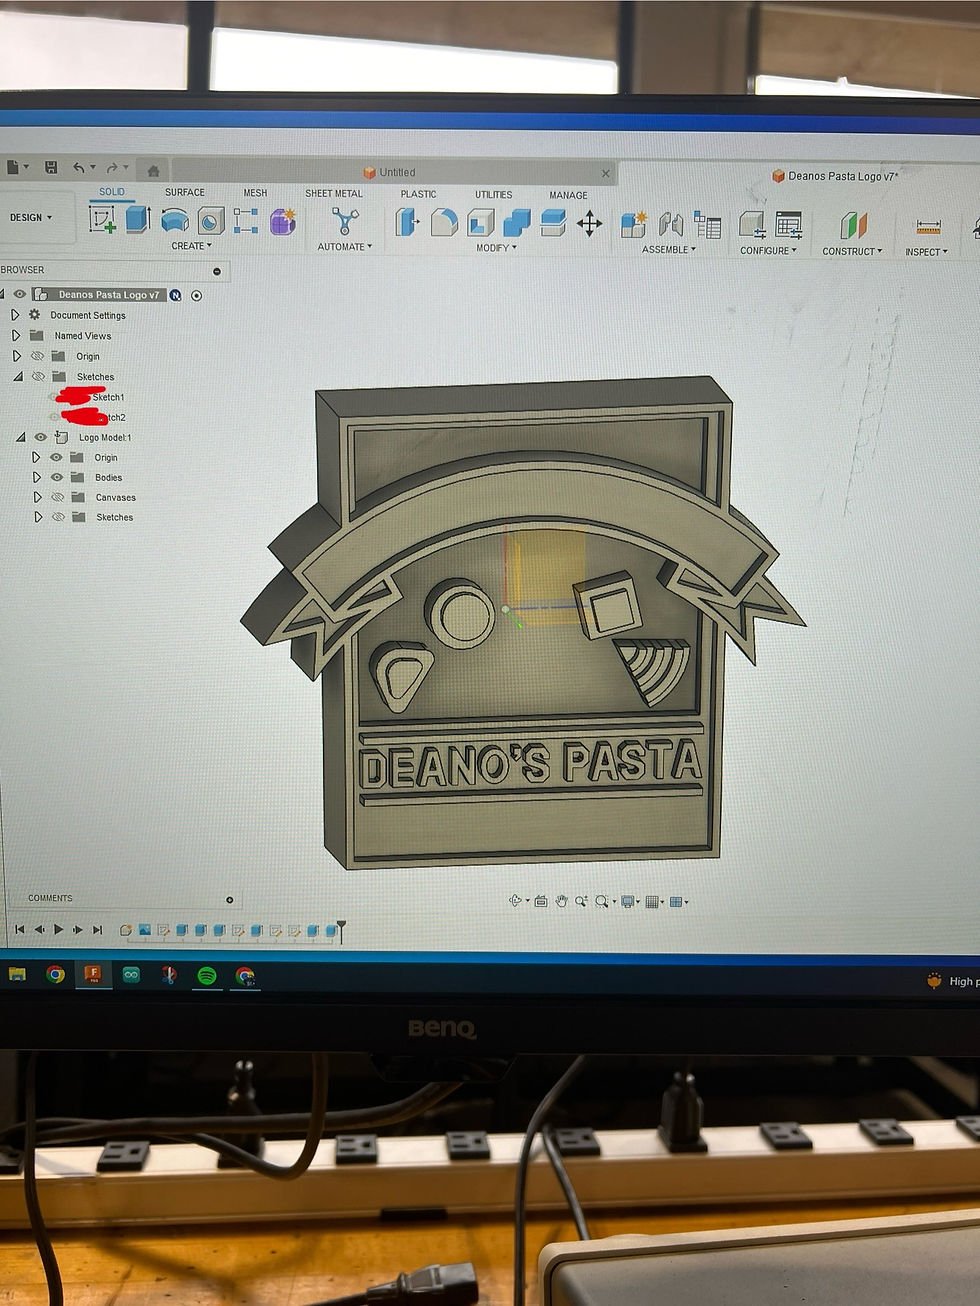The height and width of the screenshot is (1306, 980).
Task: Open Spotify from the taskbar
Action: [206, 975]
